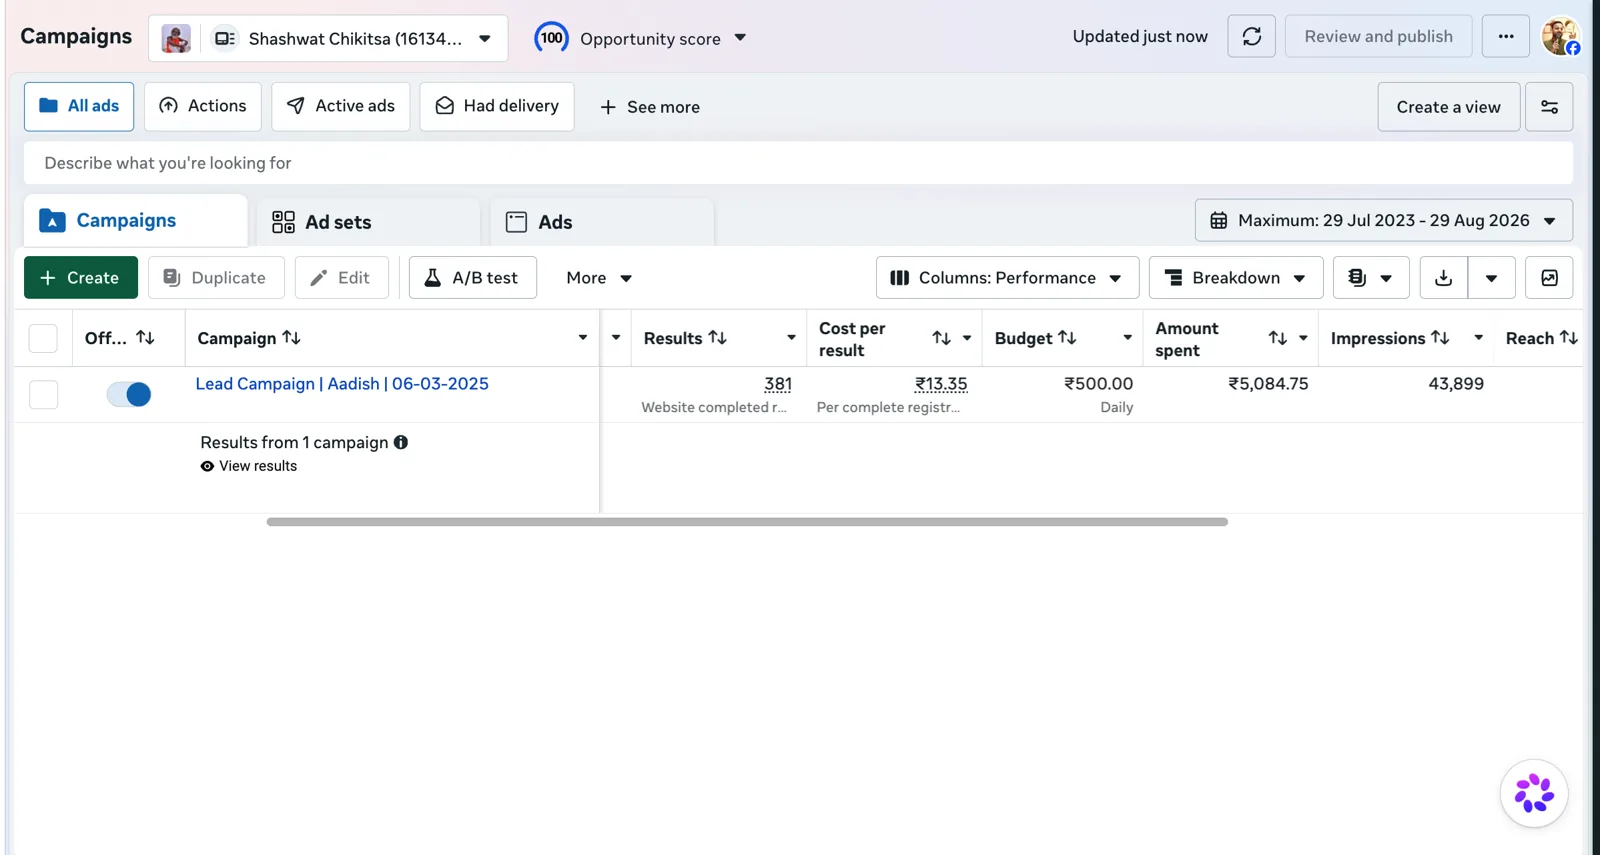Switch to the Ads tab

tap(602, 222)
